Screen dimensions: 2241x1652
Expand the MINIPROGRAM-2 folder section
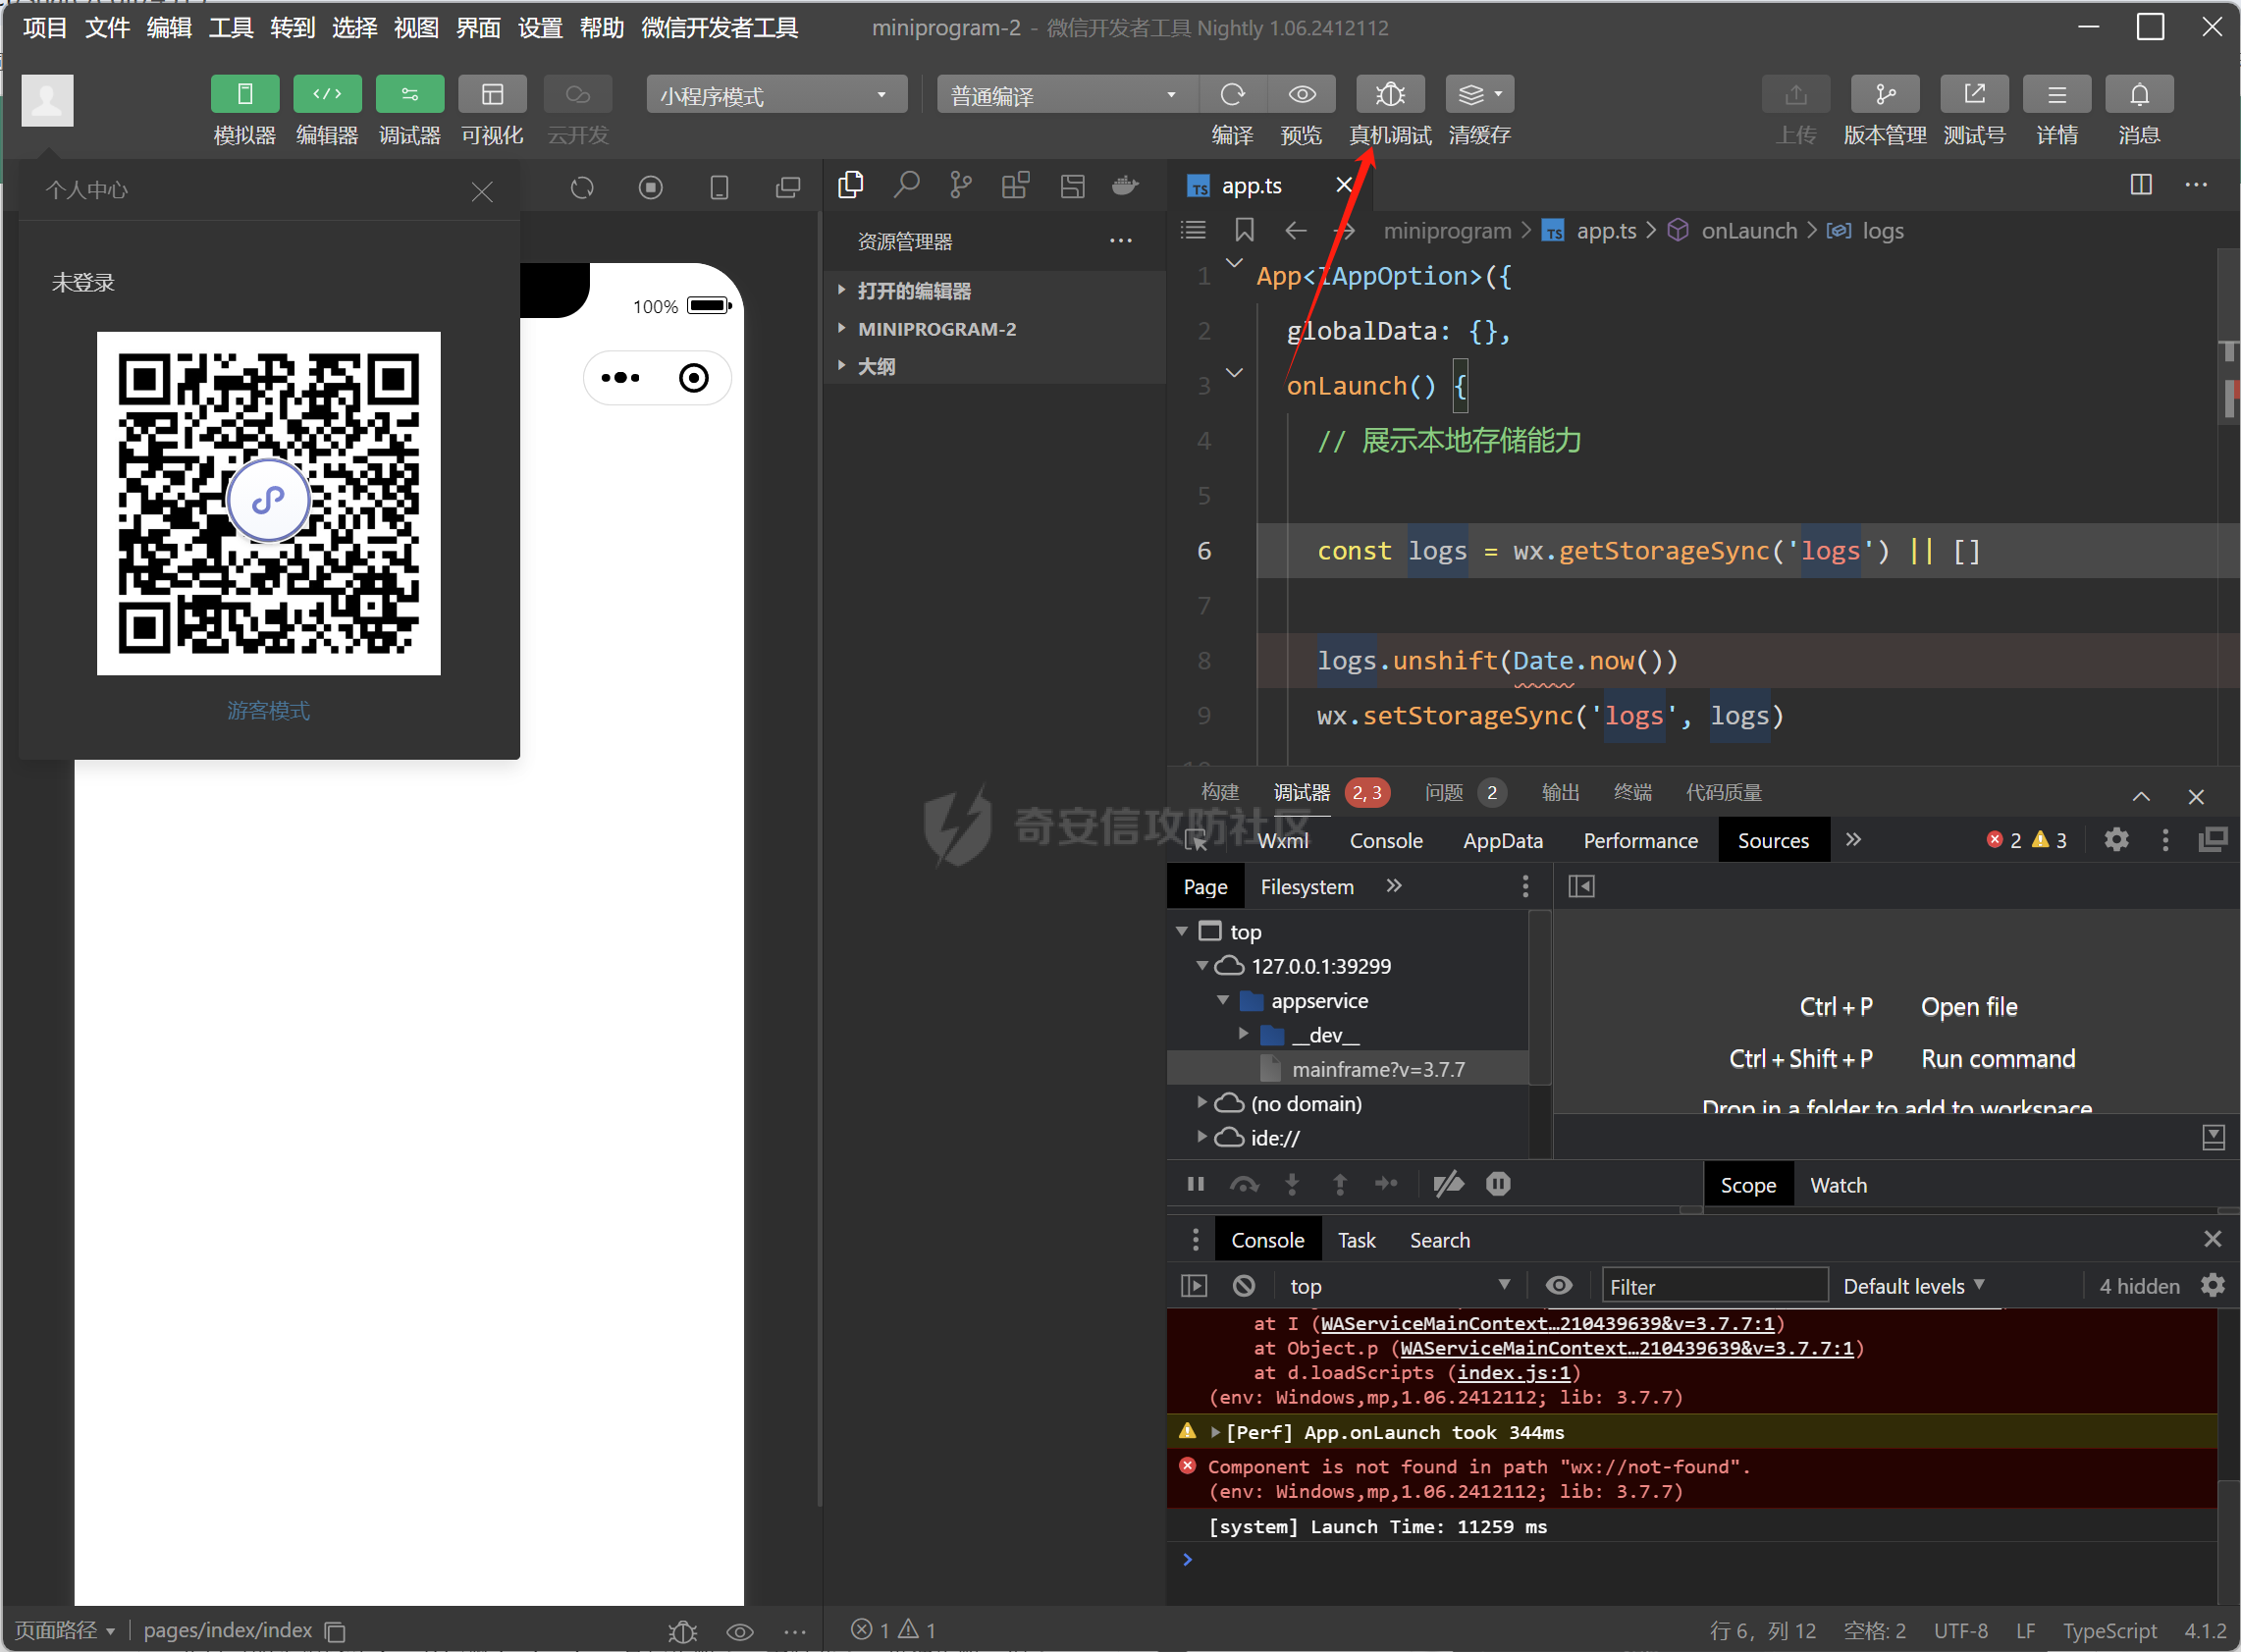point(995,329)
